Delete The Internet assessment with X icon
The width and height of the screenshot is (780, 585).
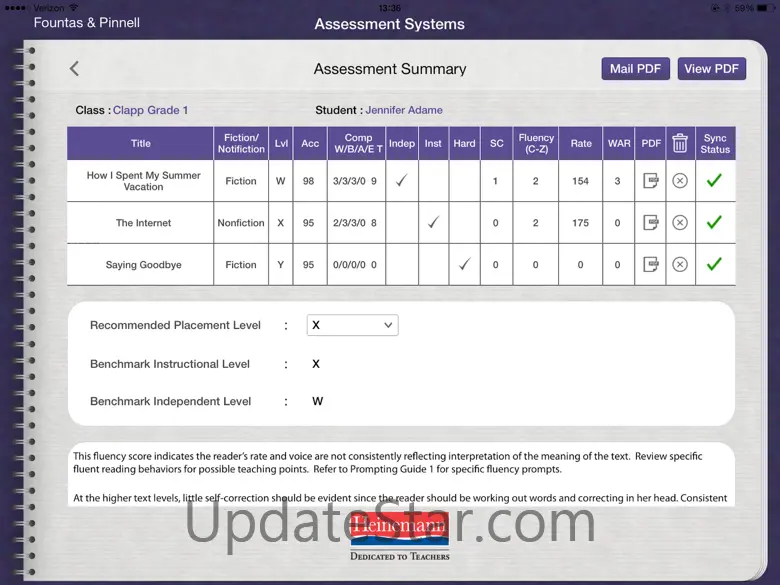tap(680, 222)
